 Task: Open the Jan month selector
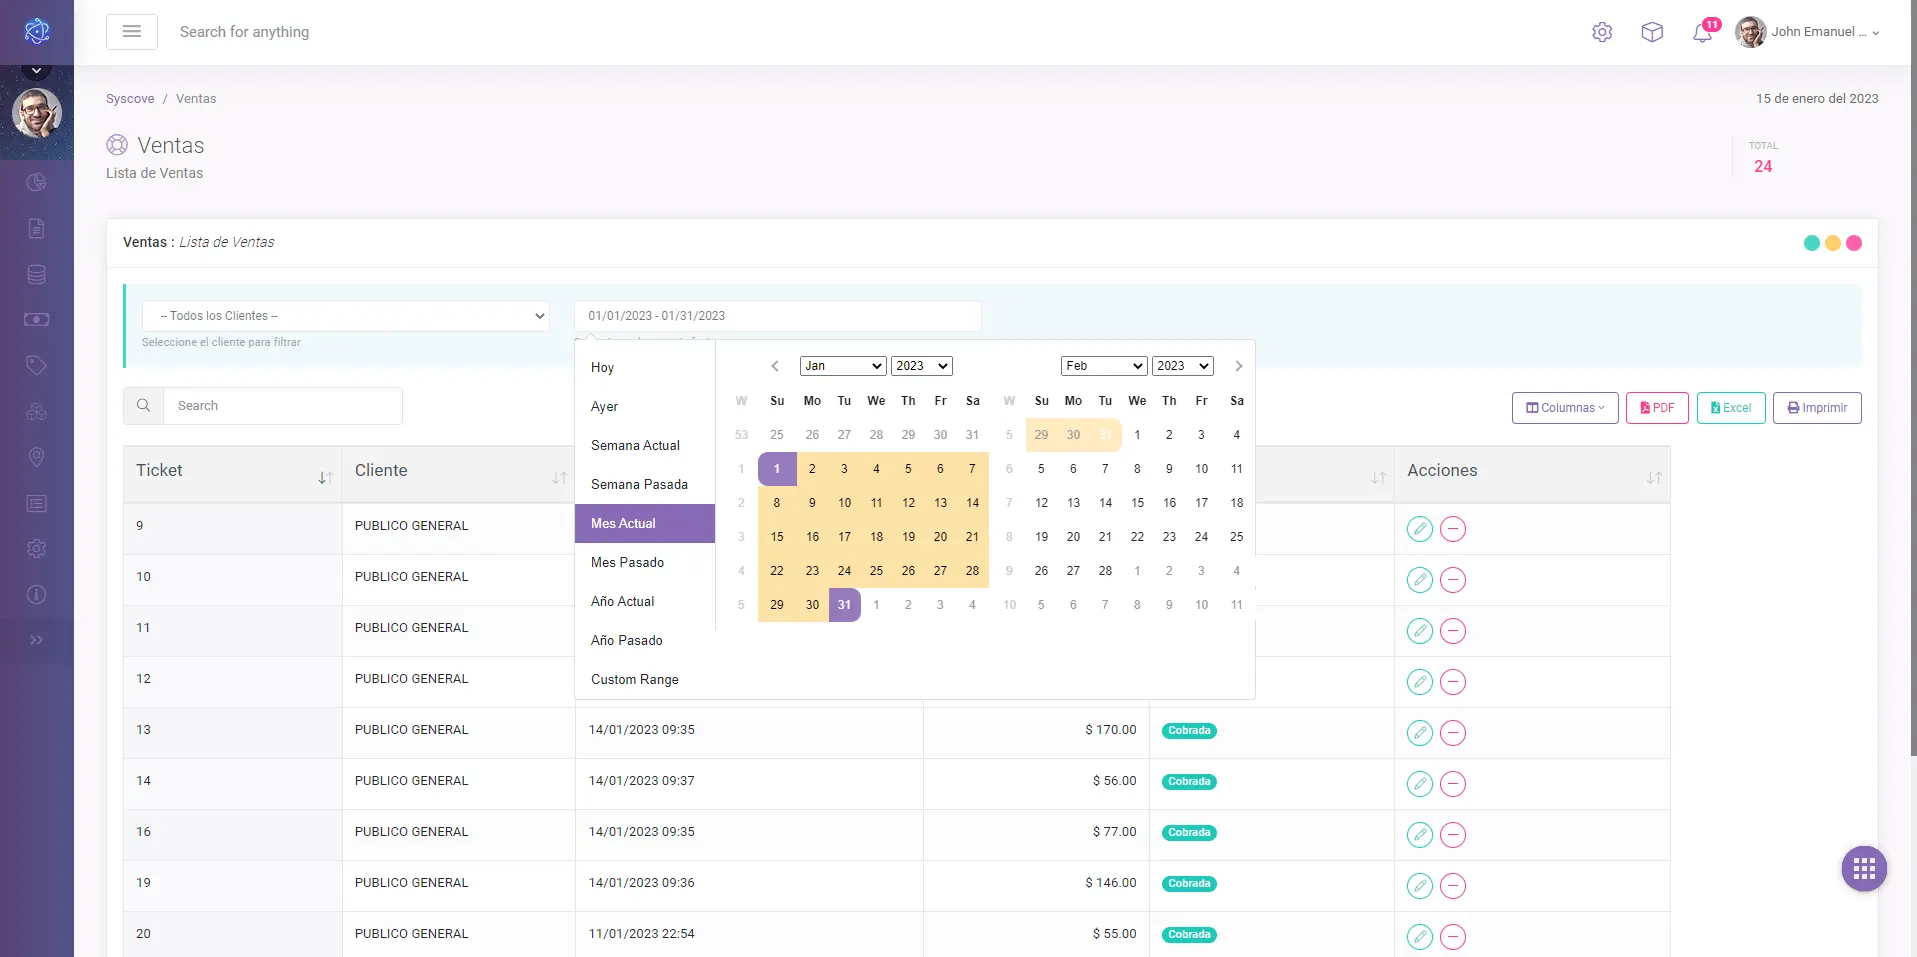(843, 366)
